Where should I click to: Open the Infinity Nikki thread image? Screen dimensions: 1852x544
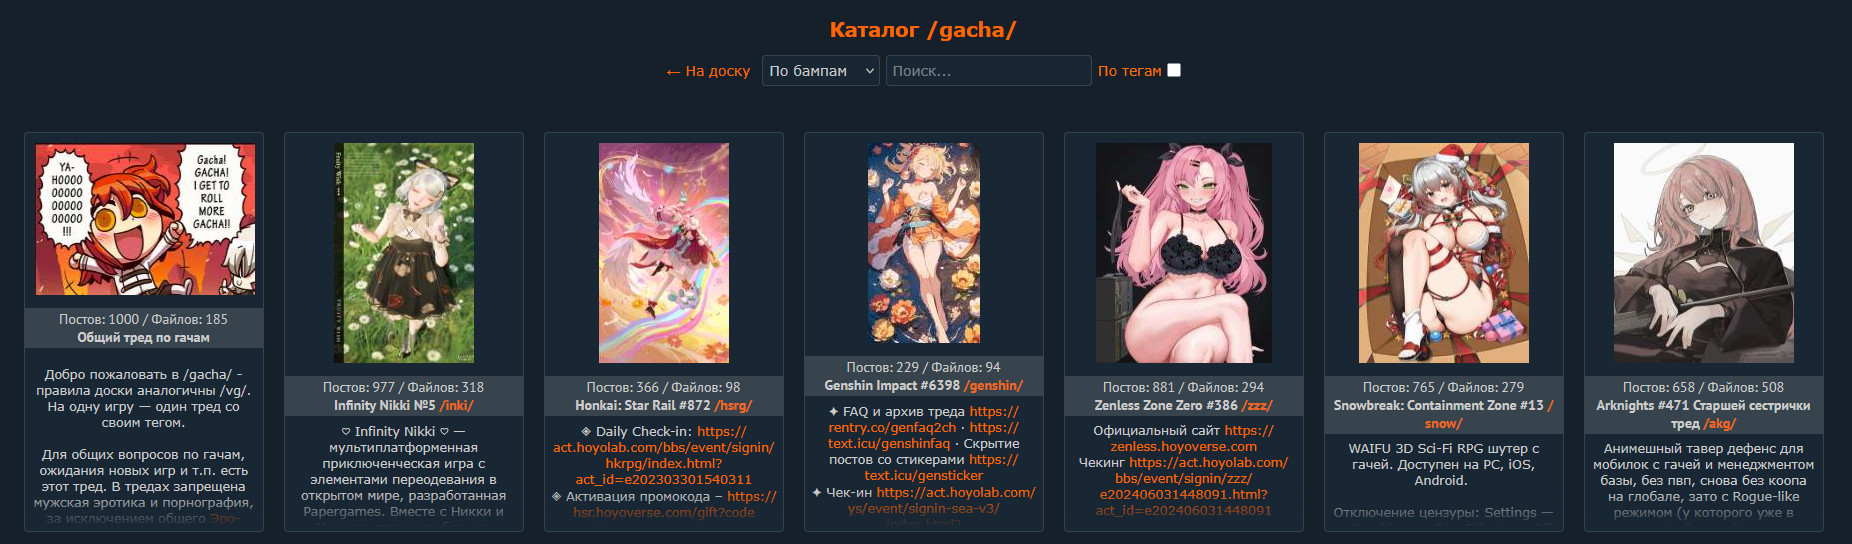404,253
